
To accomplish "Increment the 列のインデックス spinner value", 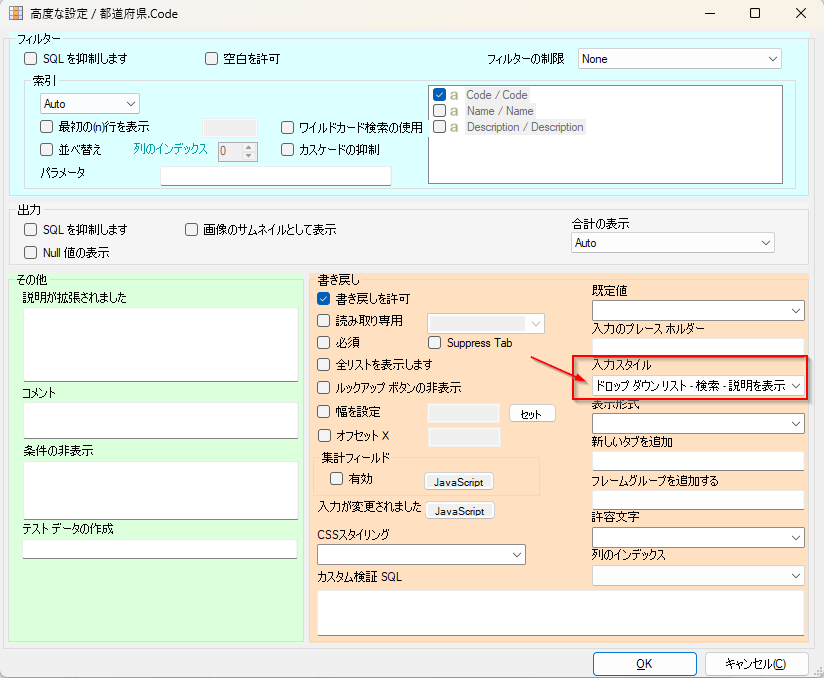I will click(x=249, y=148).
